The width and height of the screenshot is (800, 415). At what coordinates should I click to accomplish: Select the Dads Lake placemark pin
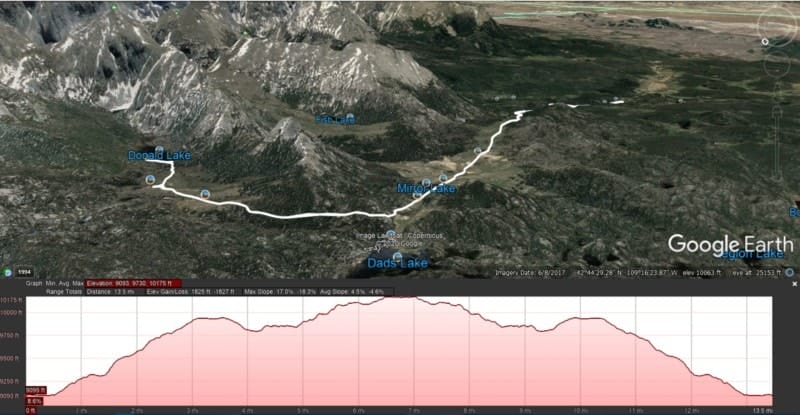[397, 257]
